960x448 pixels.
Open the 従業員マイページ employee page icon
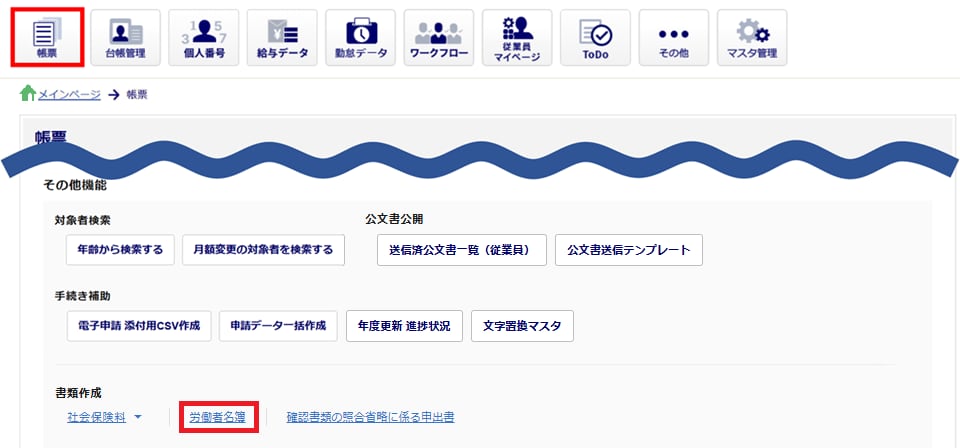click(517, 38)
